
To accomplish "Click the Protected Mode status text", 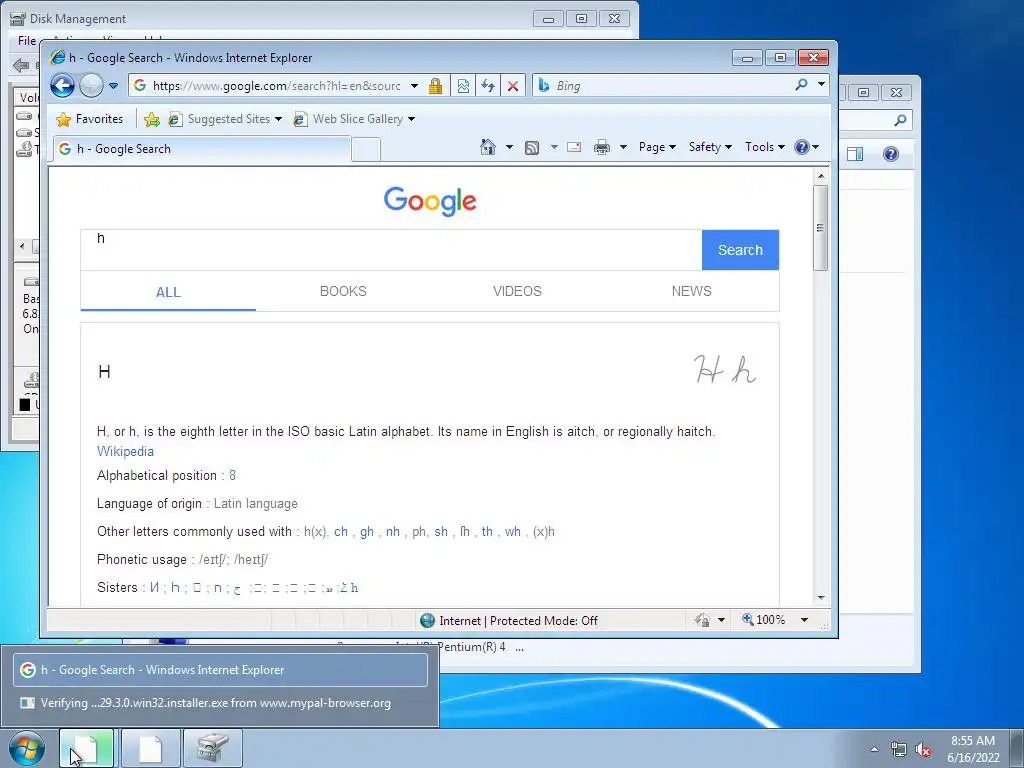I will [519, 620].
